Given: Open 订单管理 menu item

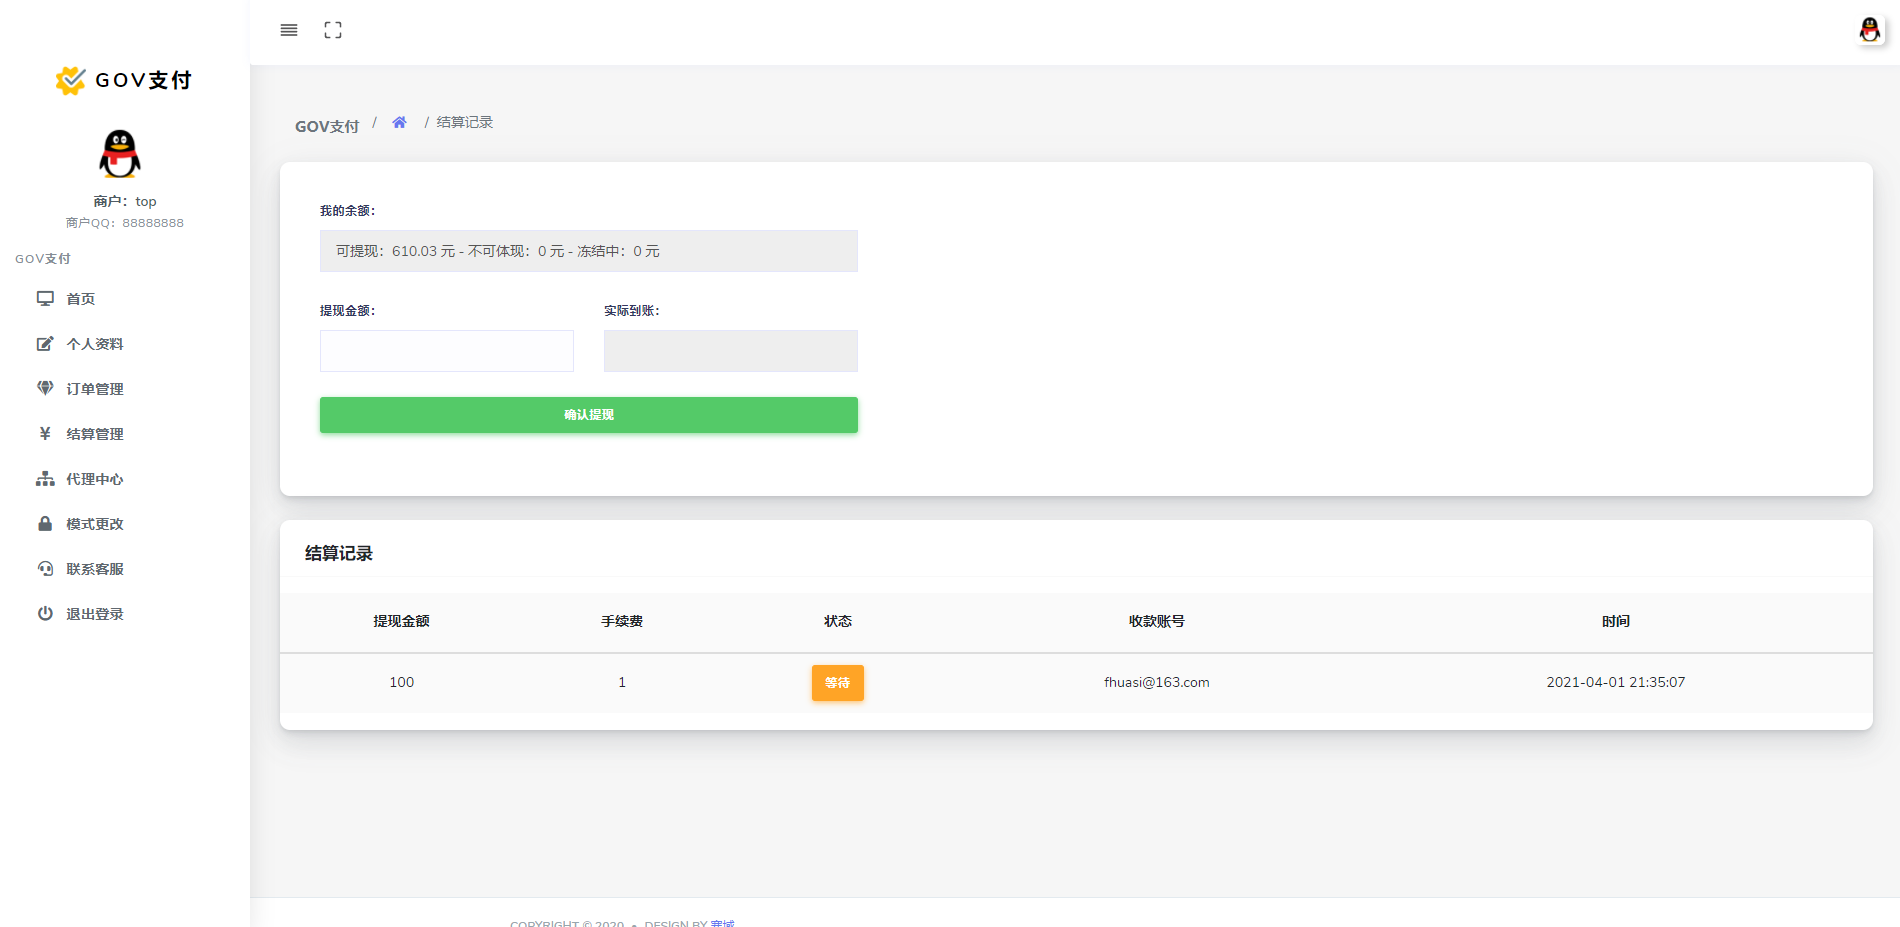Looking at the screenshot, I should tap(95, 389).
